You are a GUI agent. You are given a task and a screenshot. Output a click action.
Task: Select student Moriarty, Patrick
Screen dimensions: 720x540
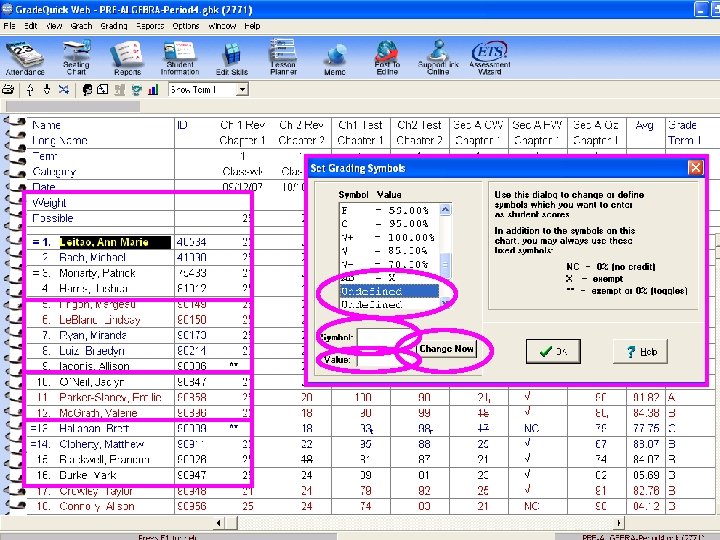[x=97, y=273]
